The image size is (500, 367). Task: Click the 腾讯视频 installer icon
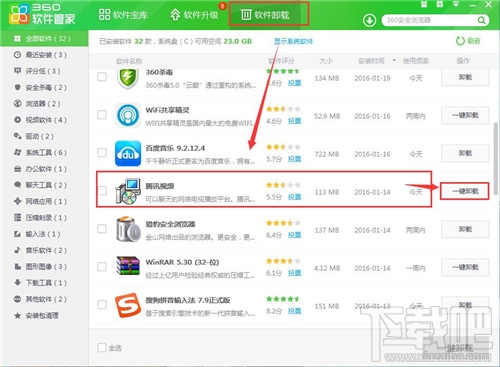[128, 191]
